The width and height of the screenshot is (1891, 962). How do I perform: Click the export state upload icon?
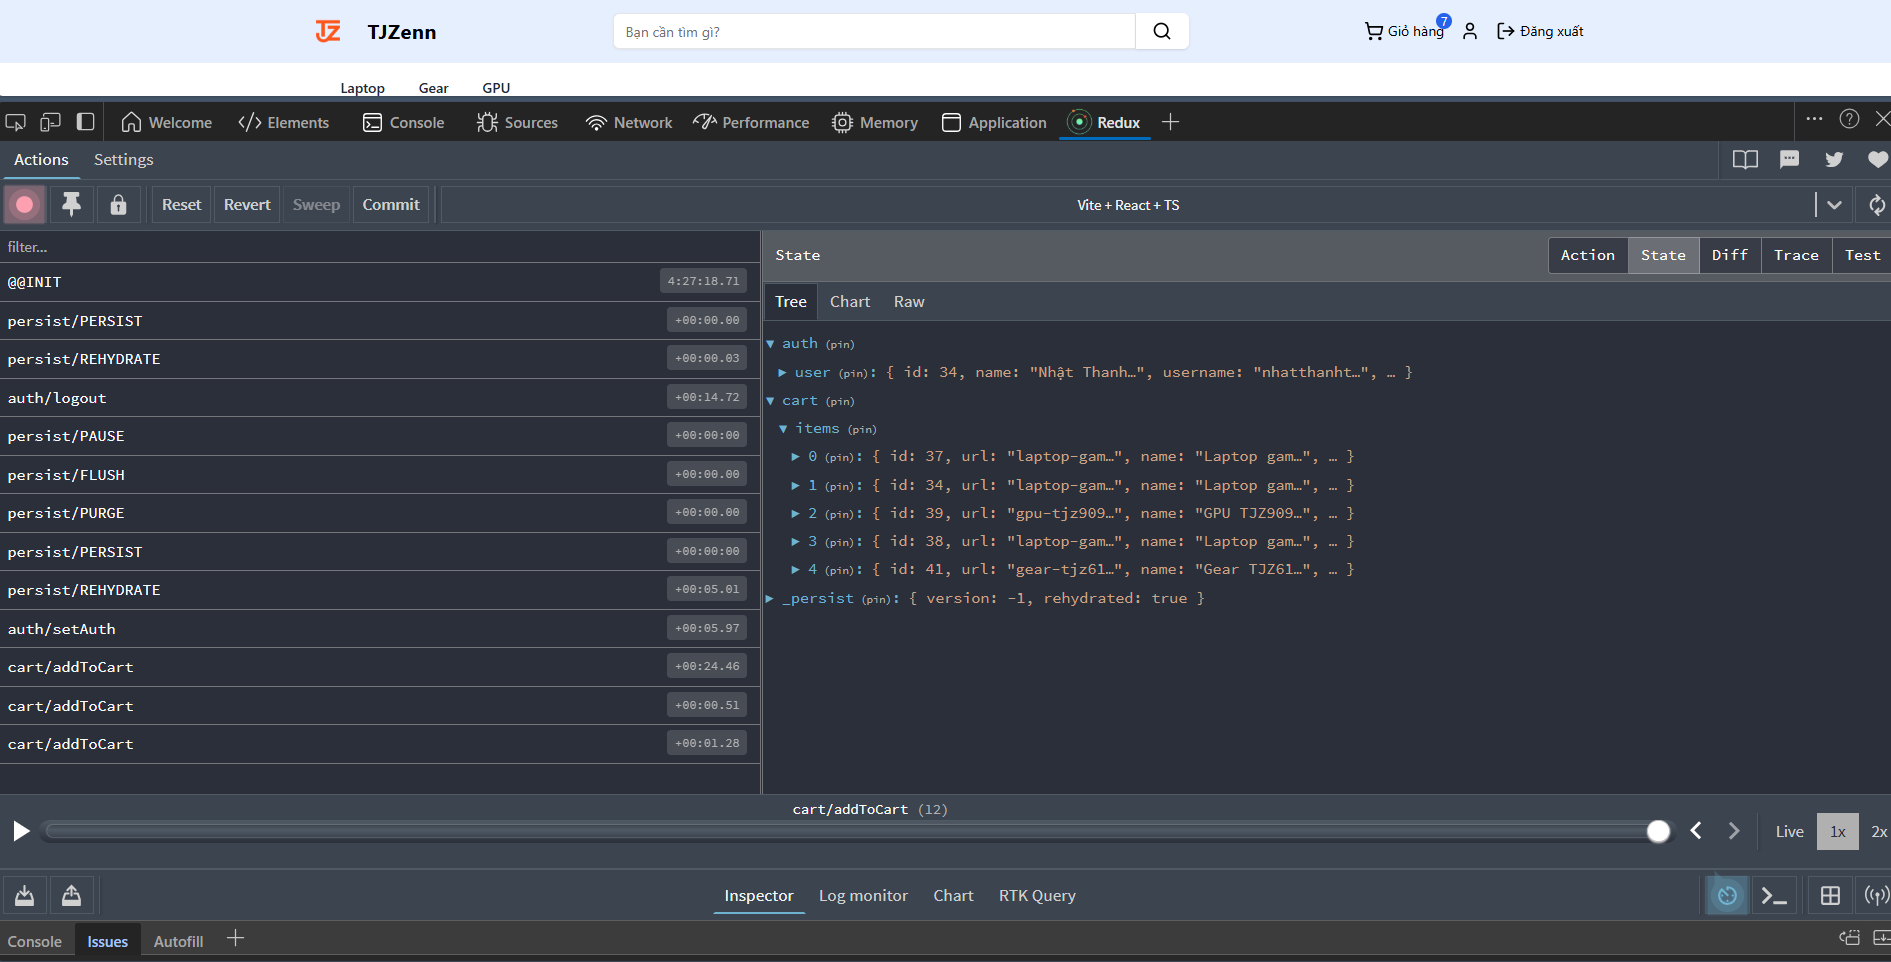(x=72, y=896)
